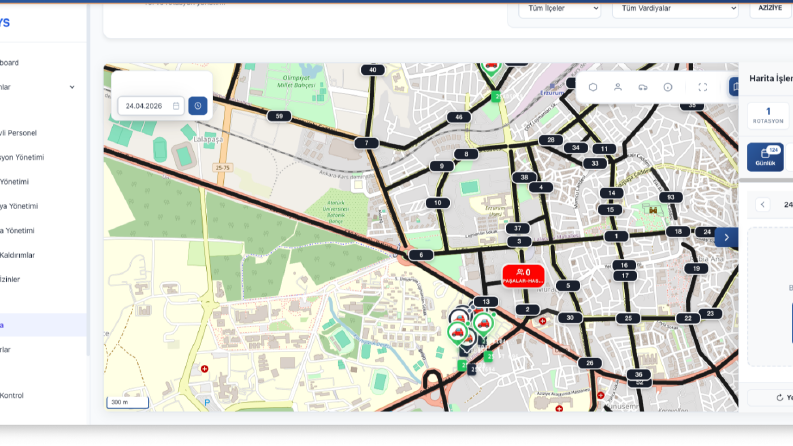Image resolution: width=793 pixels, height=446 pixels.
Task: Select route marker 30 on the map
Action: [570, 318]
